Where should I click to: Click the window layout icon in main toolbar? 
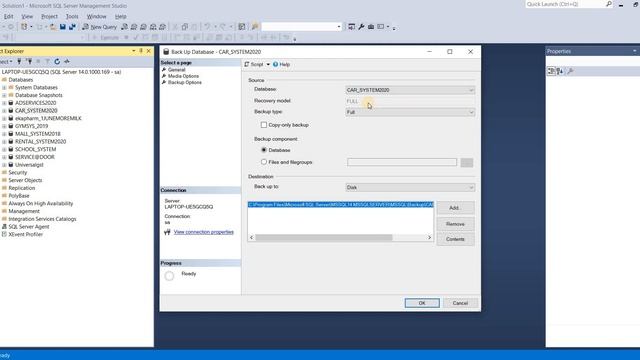point(381,27)
